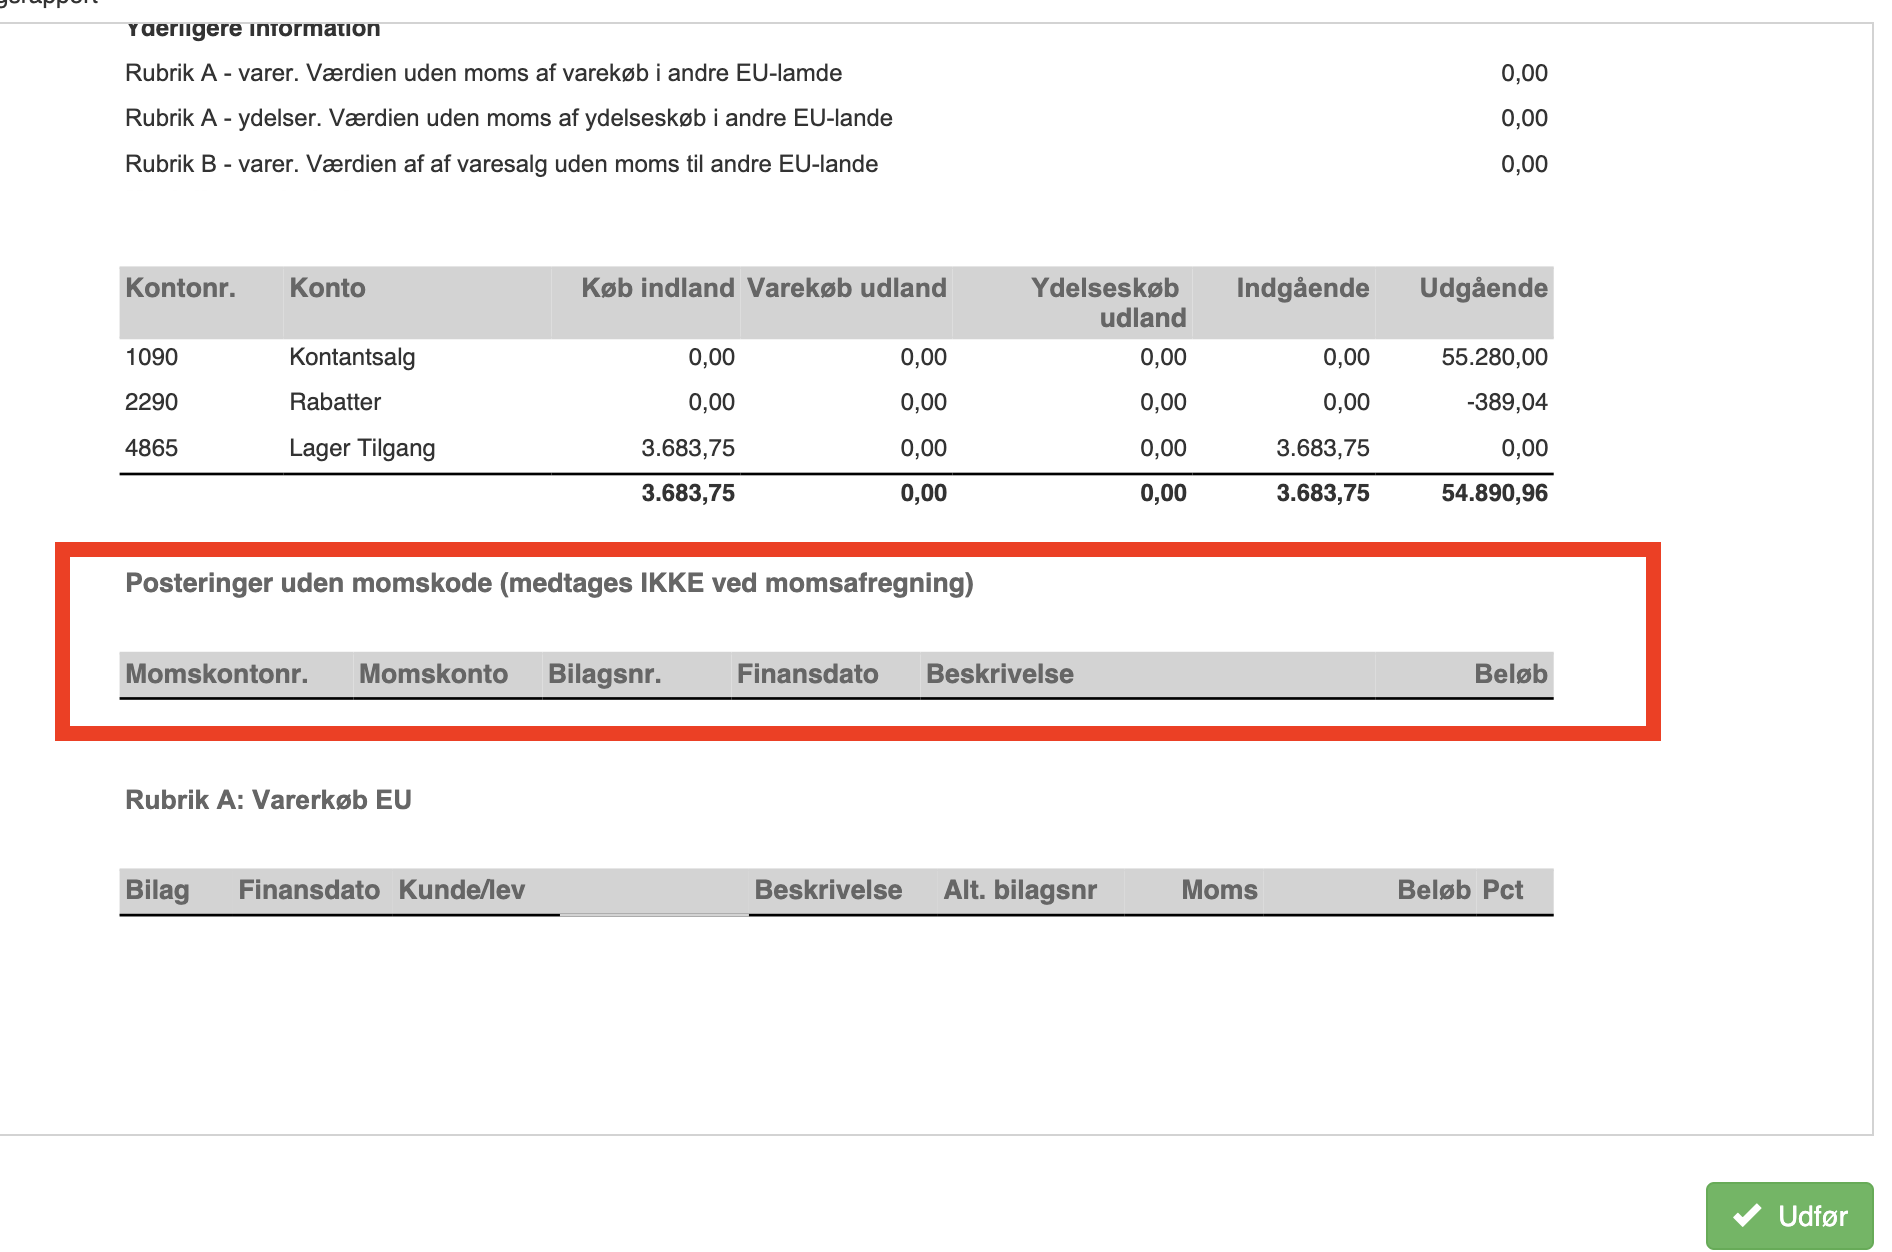Image resolution: width=1892 pixels, height=1252 pixels.
Task: Click the checkmark icon on Udfør
Action: [x=1747, y=1216]
